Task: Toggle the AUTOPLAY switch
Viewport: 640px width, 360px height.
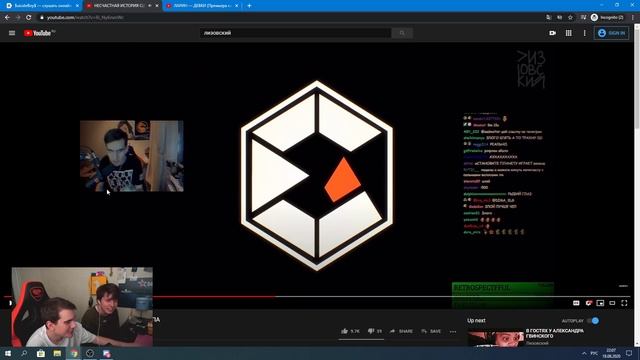Action: click(x=593, y=321)
